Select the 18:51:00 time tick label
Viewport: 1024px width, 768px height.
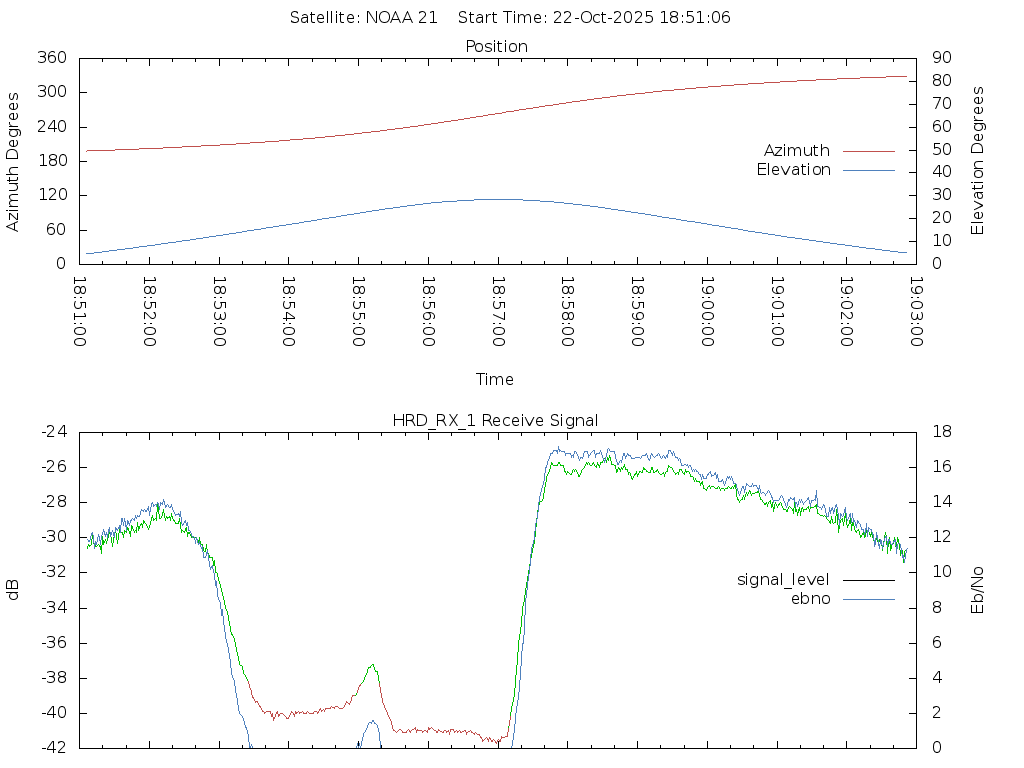pos(81,311)
